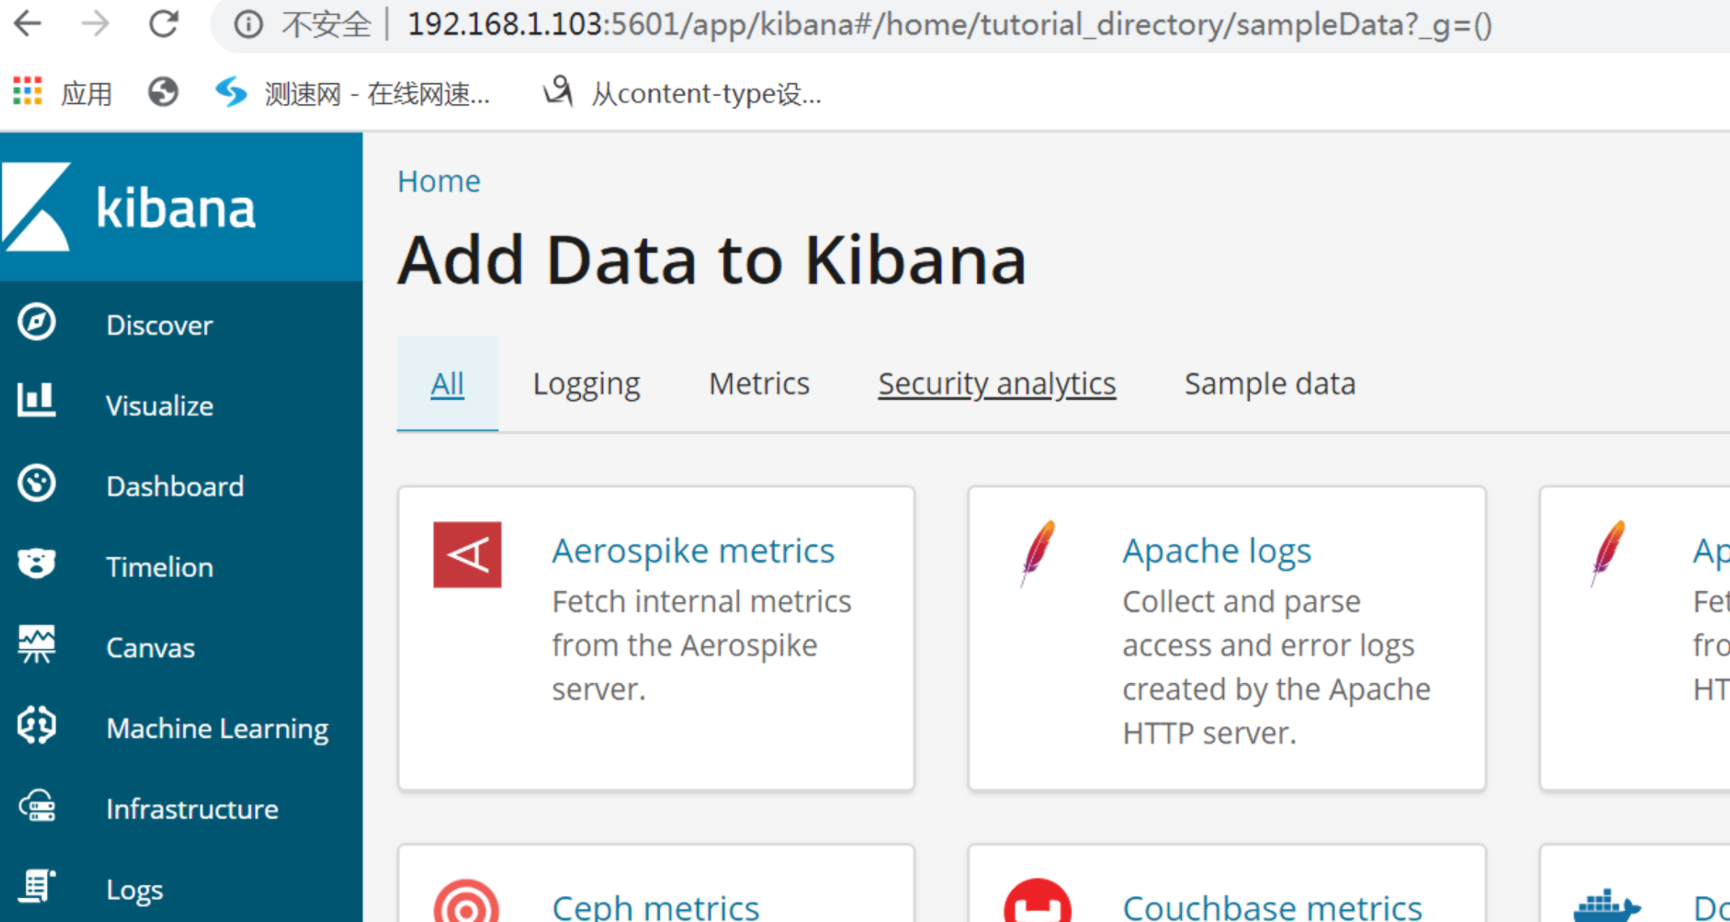
Task: Open the Sample data tab
Action: [1270, 384]
